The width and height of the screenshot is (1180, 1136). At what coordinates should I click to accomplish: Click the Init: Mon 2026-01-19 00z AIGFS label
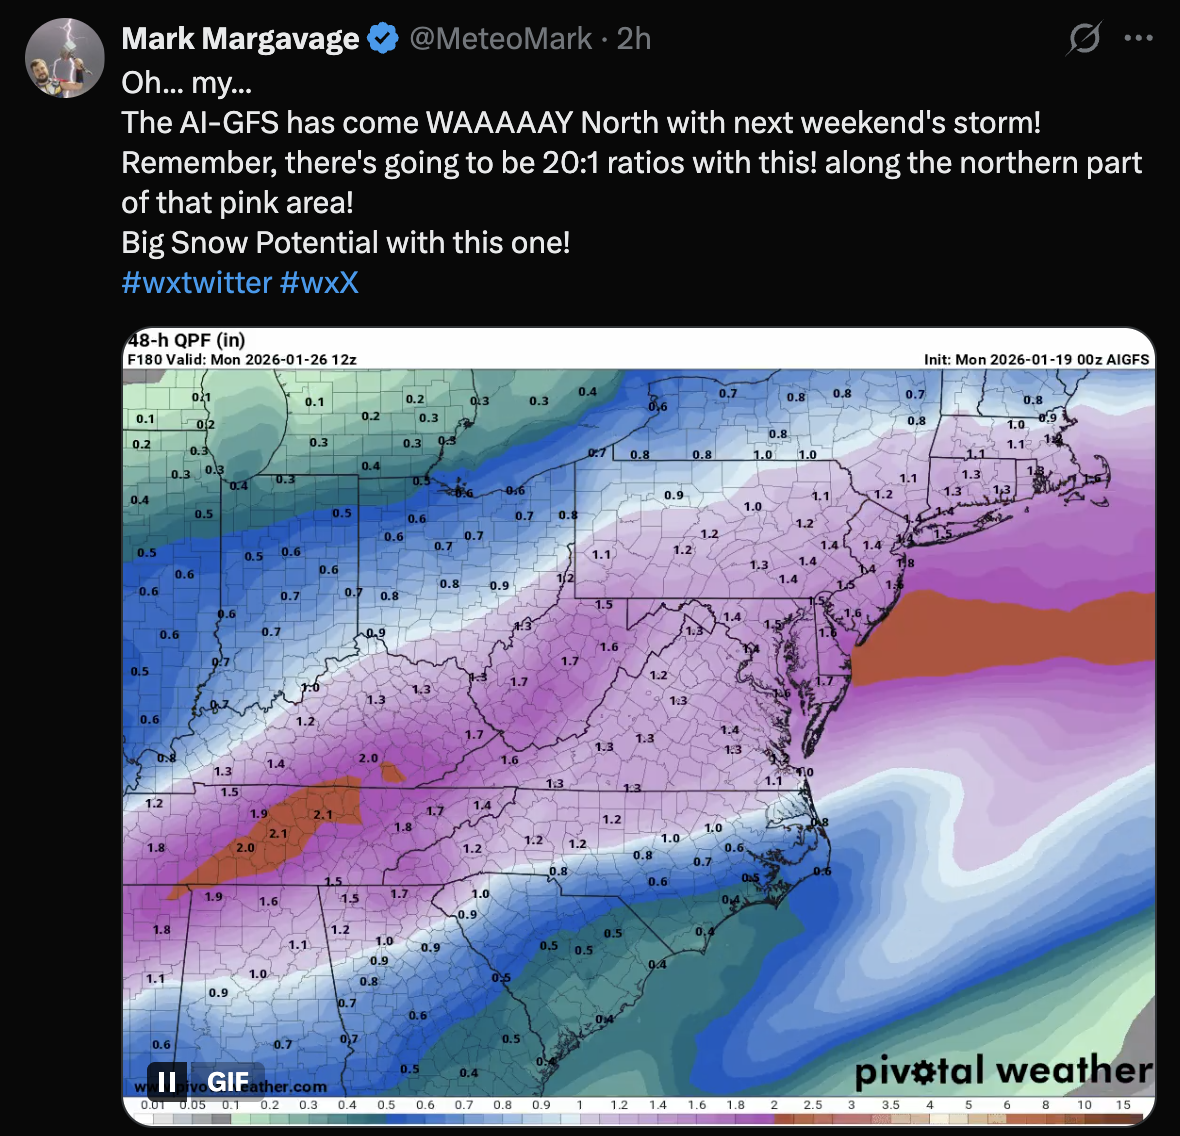pyautogui.click(x=1036, y=359)
